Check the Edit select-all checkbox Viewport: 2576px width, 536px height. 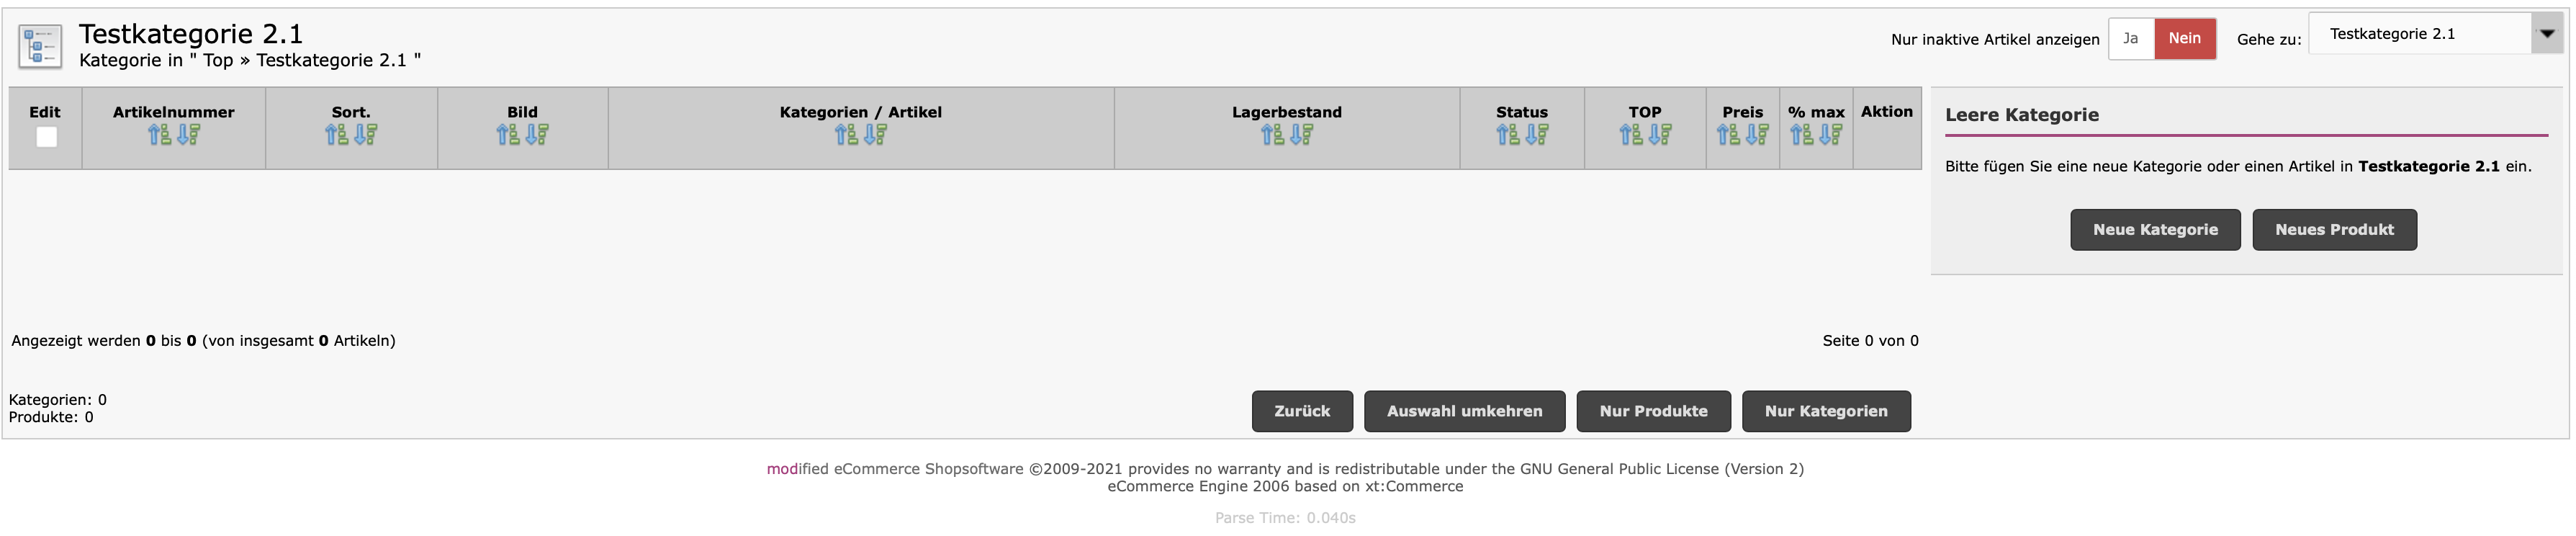point(46,137)
